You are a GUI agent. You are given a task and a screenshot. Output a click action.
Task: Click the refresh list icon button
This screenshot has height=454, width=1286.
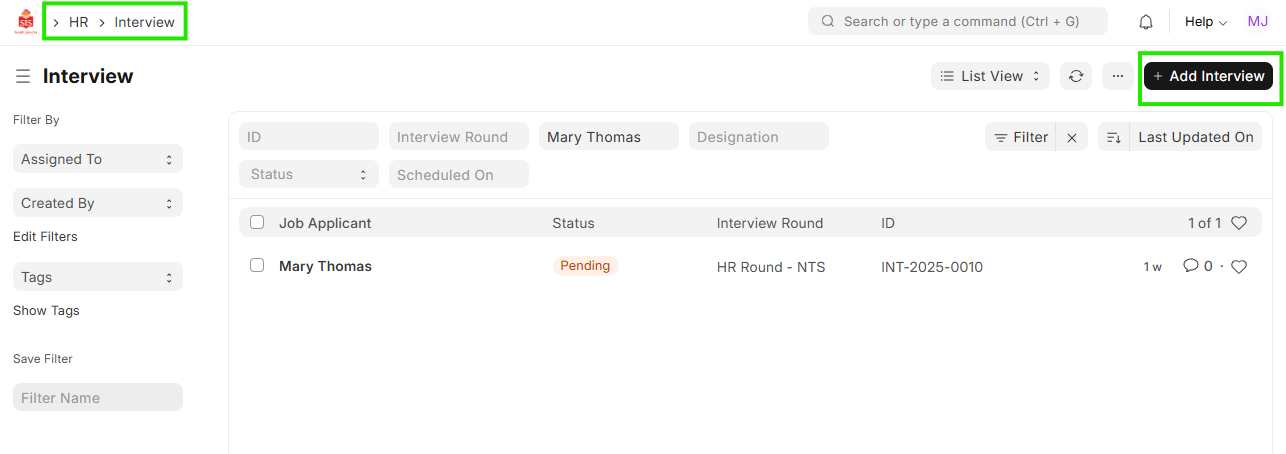[1076, 76]
